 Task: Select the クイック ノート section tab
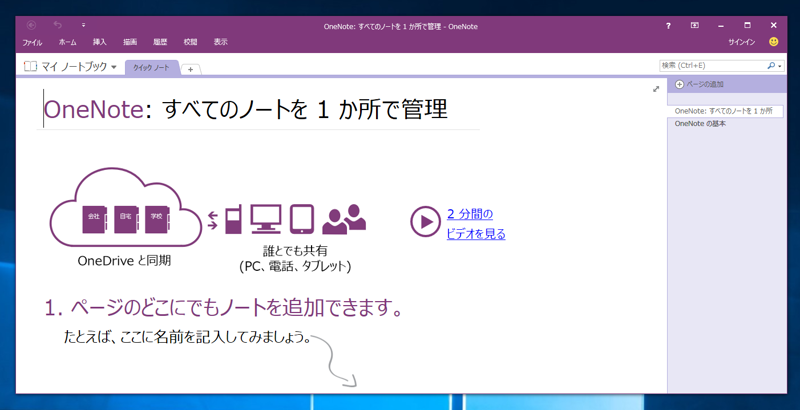pos(152,67)
